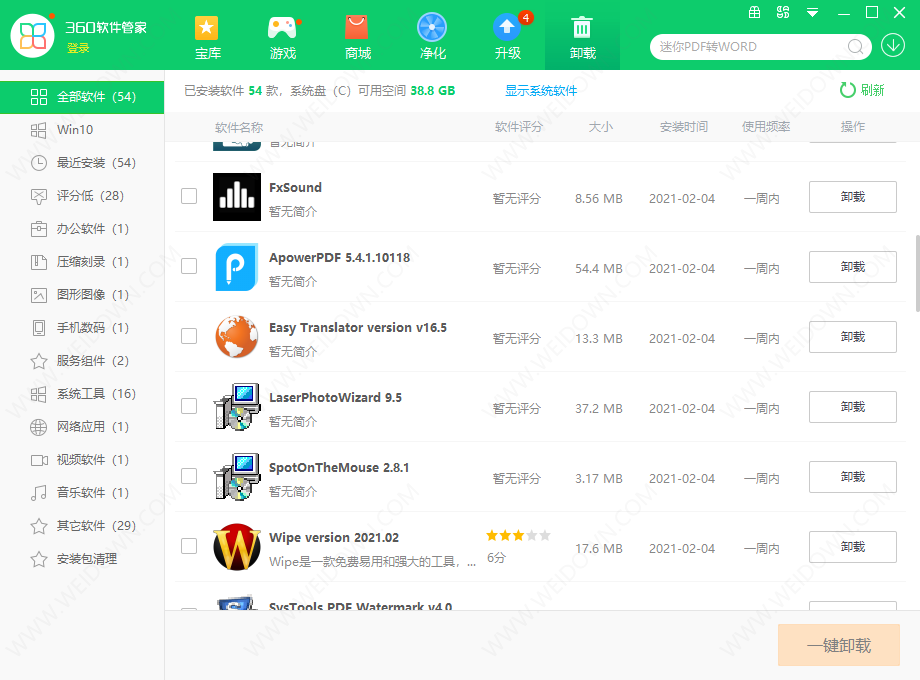Uninstall SpotOnTheMouse with 卸载 button

(x=853, y=476)
